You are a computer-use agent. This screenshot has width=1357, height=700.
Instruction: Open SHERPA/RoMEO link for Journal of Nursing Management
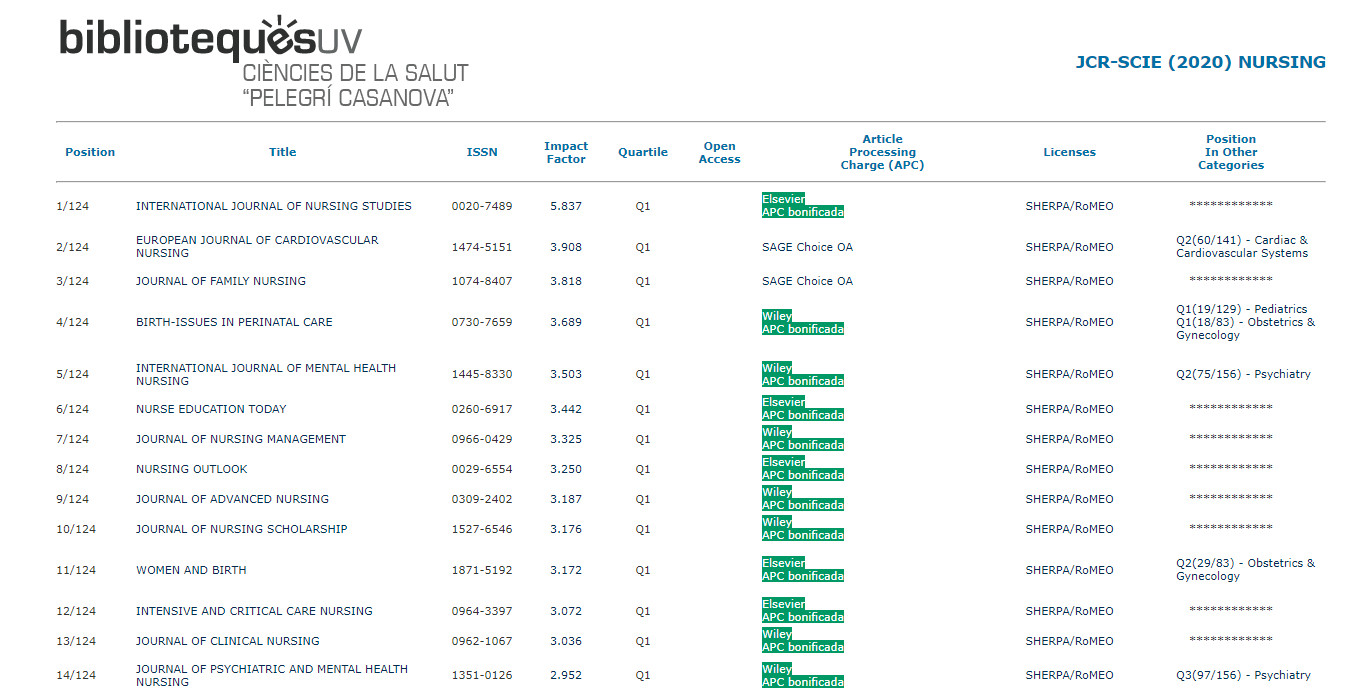(x=1069, y=439)
